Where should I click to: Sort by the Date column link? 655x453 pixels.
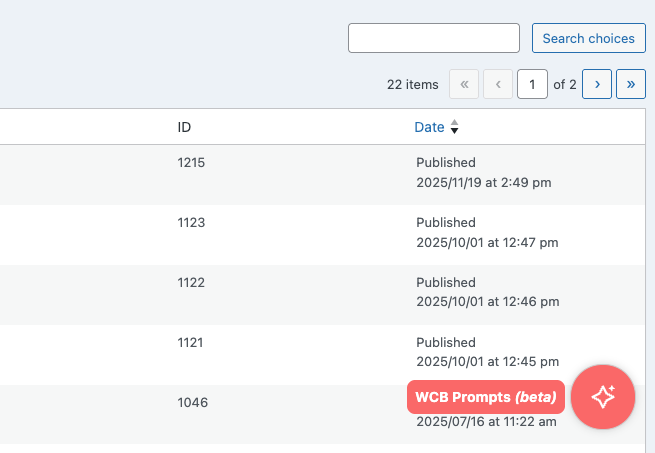[429, 127]
